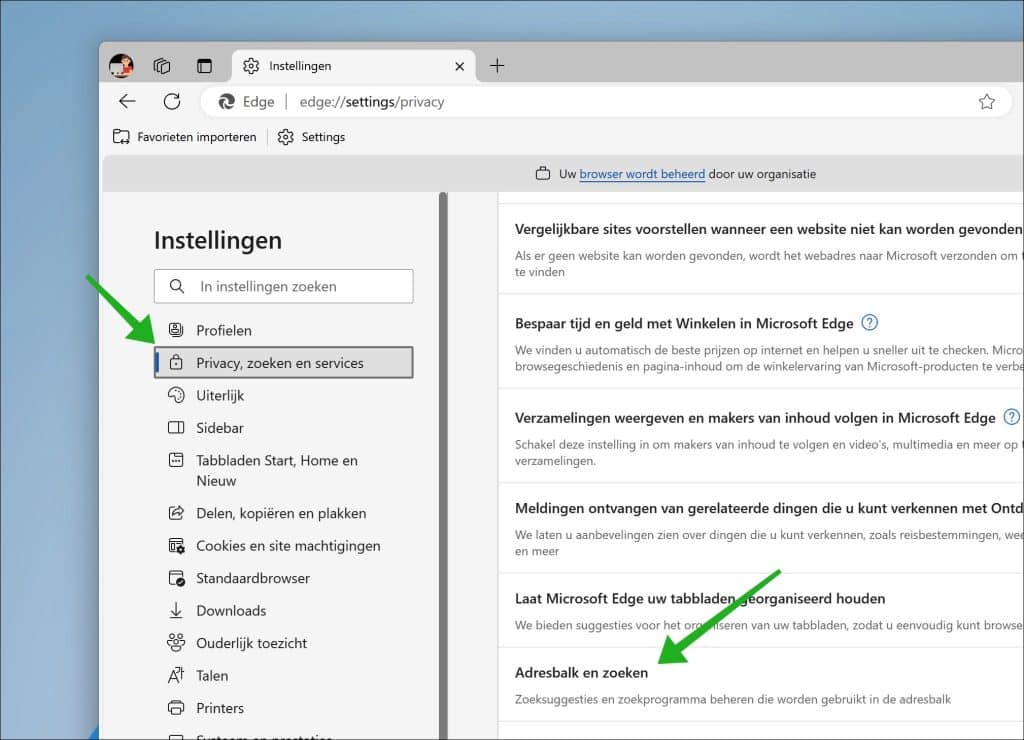Click the lock icon beside Privacy

tap(176, 362)
